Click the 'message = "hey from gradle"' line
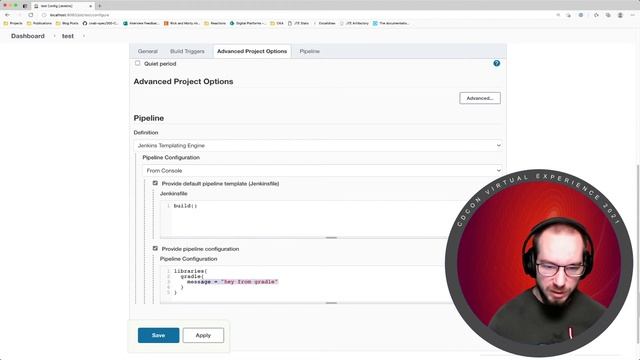Screen dimensions: 640x360 (x=232, y=282)
